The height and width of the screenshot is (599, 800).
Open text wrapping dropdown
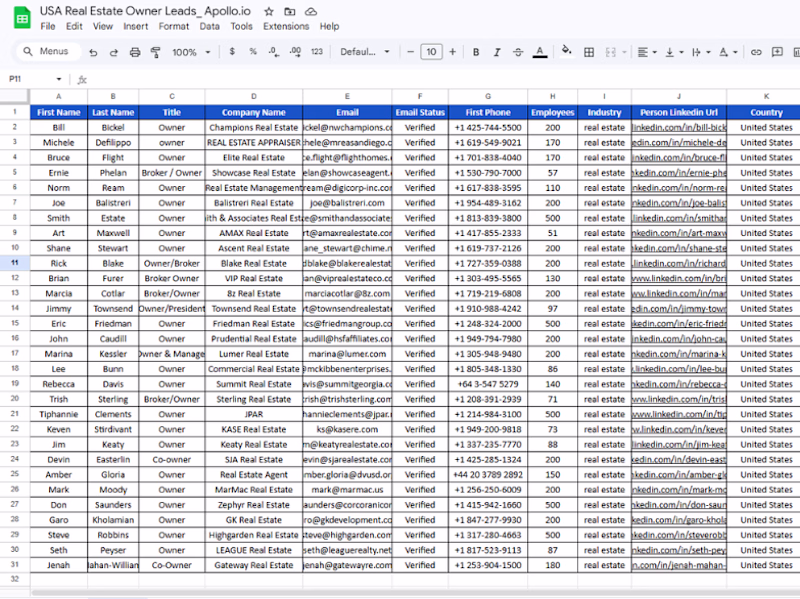coord(701,52)
